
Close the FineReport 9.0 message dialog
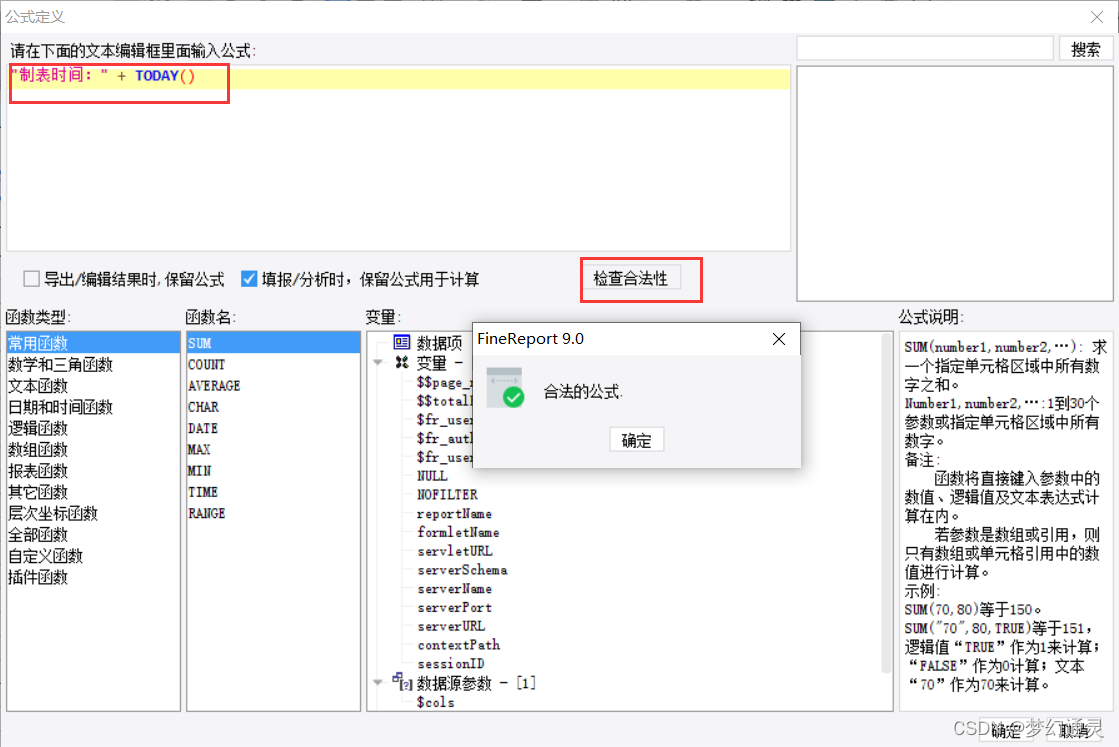[779, 339]
